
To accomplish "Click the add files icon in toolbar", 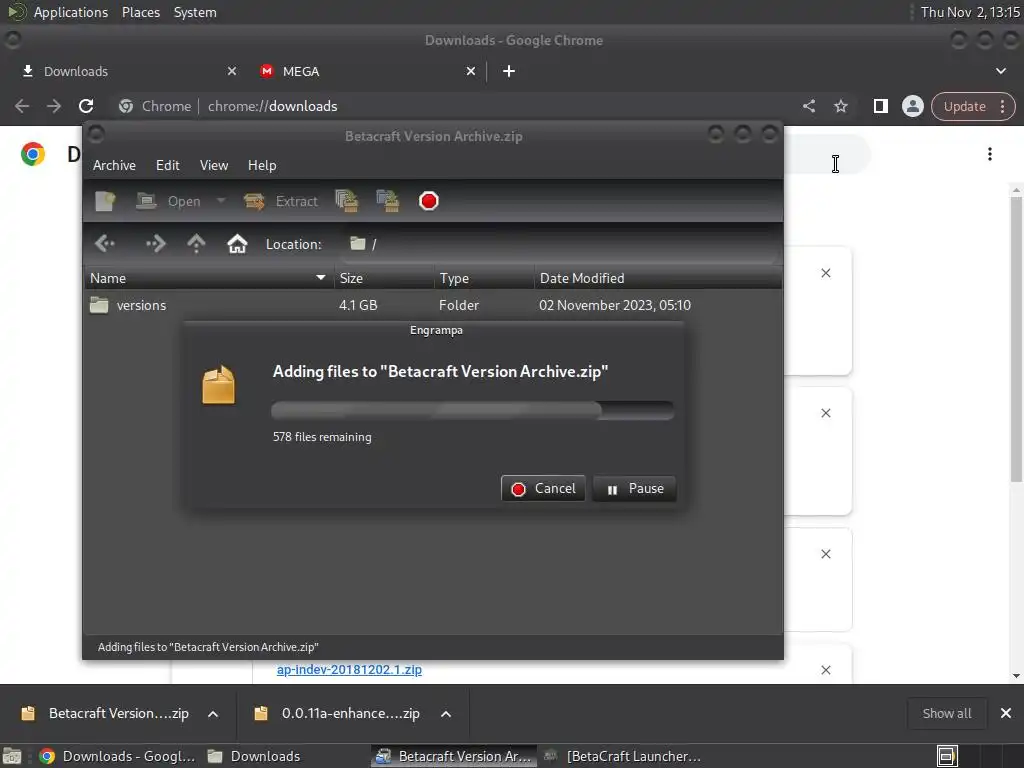I will pyautogui.click(x=346, y=200).
